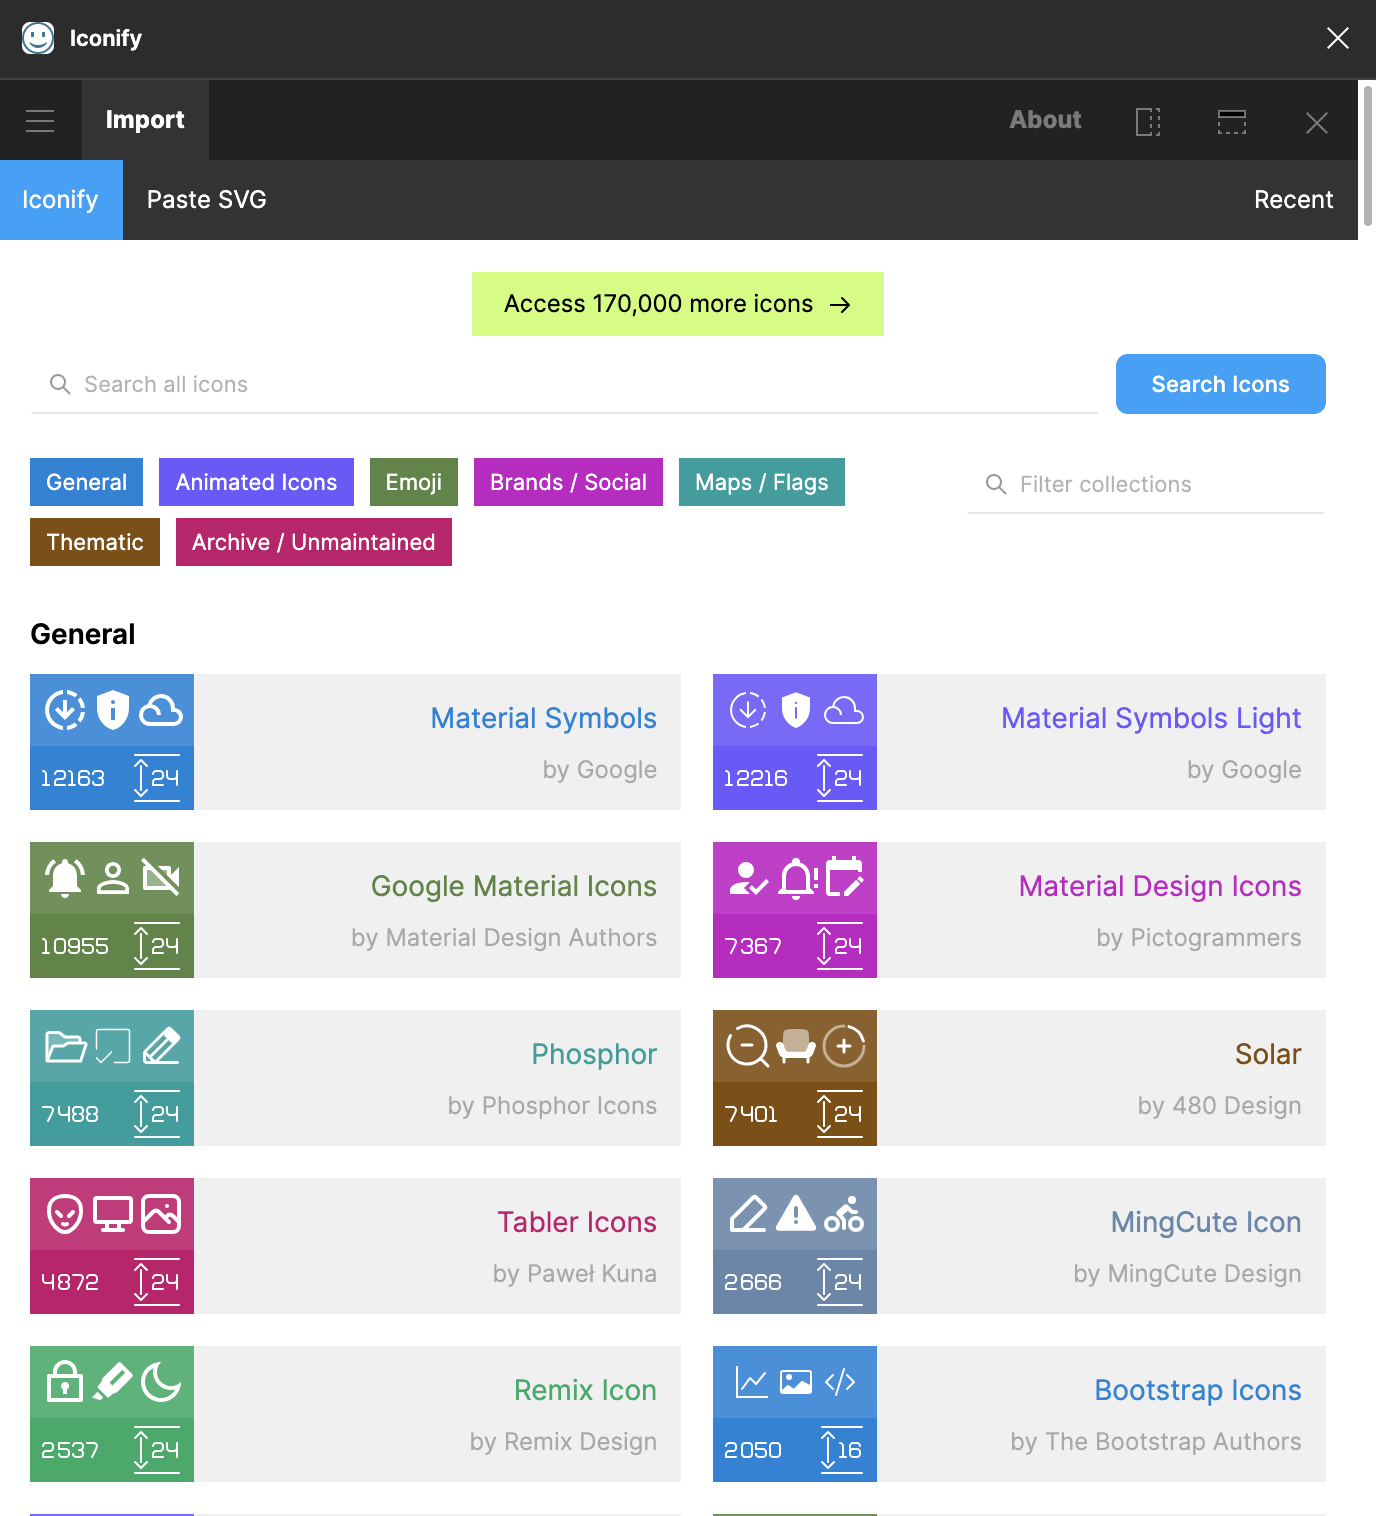
Task: Open Material Design Icons collection
Action: [x=1160, y=886]
